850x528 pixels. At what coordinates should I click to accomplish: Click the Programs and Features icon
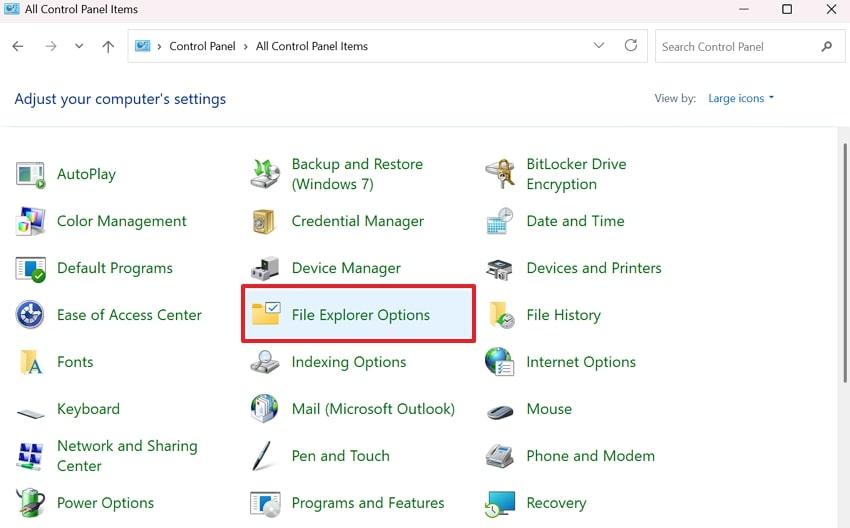[265, 504]
